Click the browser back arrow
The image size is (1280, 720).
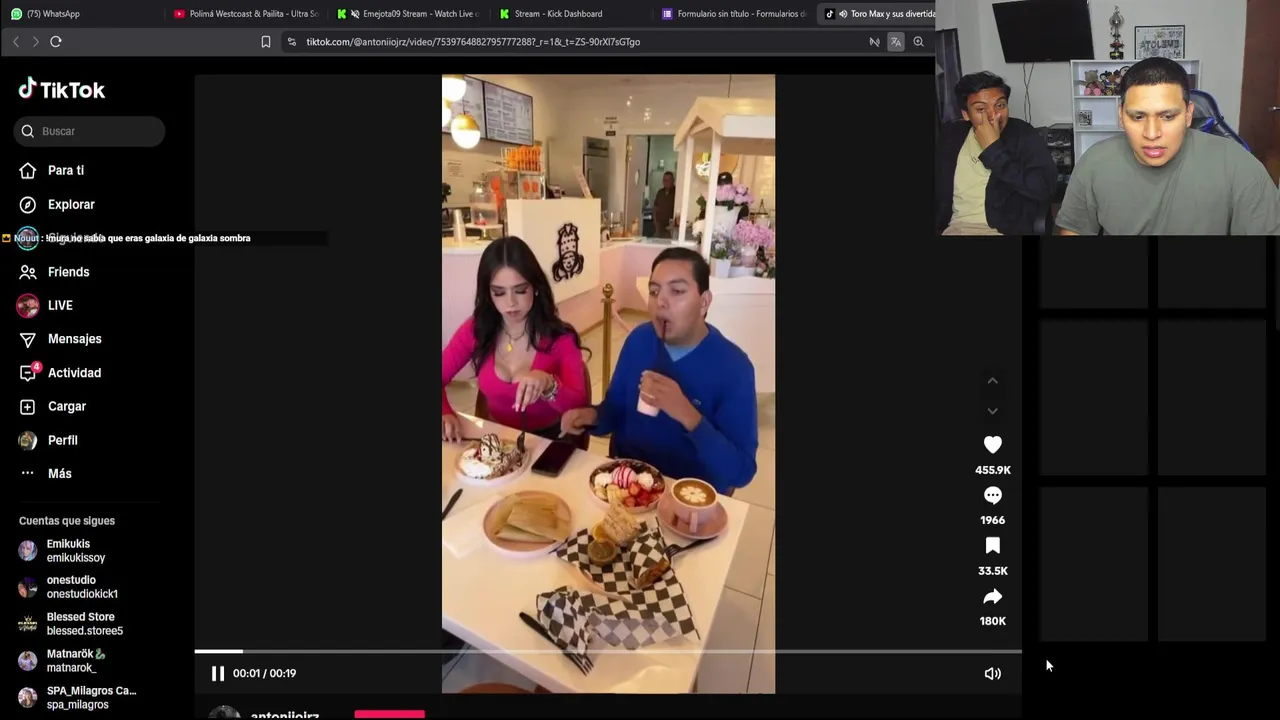pyautogui.click(x=16, y=42)
